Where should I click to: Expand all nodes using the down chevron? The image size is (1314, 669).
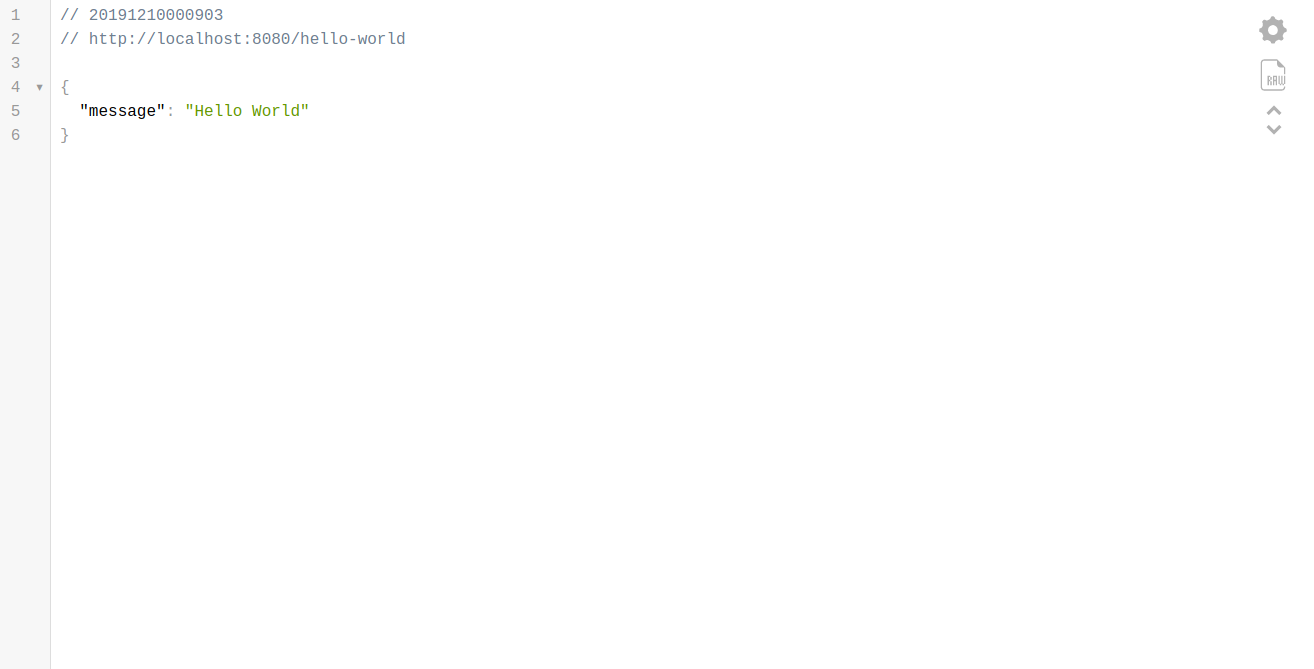(x=1274, y=130)
